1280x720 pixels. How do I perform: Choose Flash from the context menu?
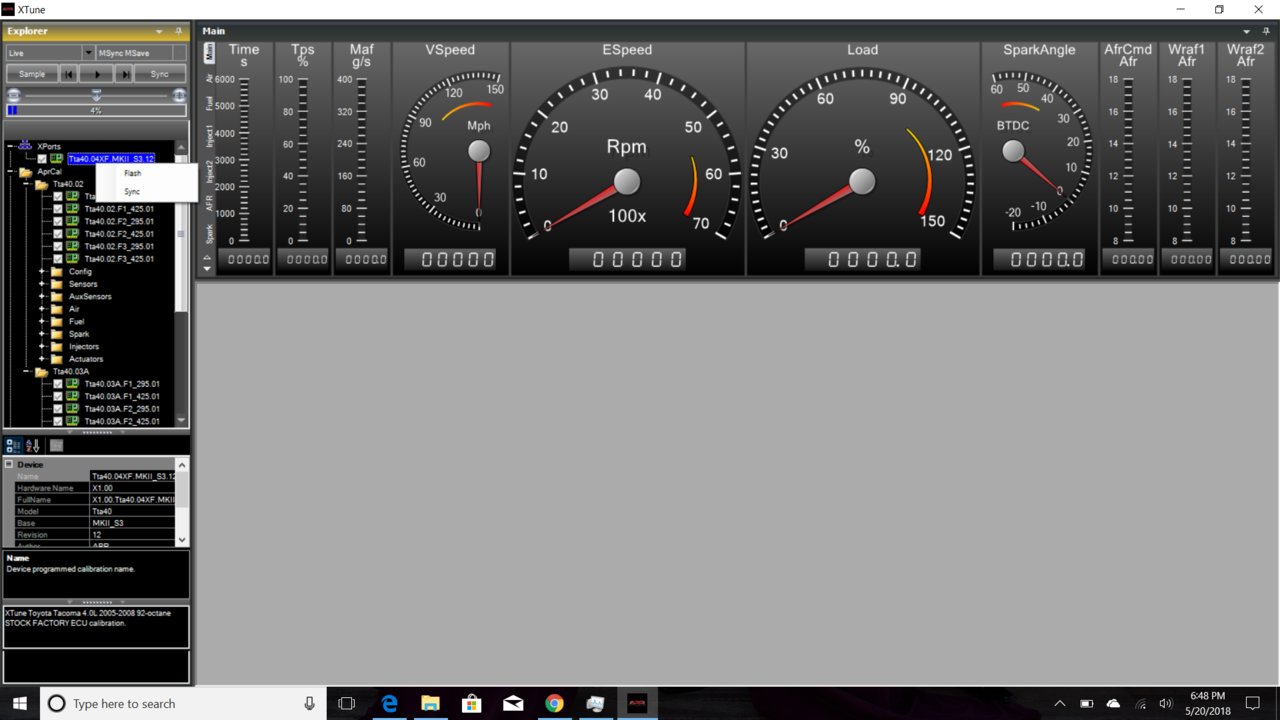(x=146, y=173)
